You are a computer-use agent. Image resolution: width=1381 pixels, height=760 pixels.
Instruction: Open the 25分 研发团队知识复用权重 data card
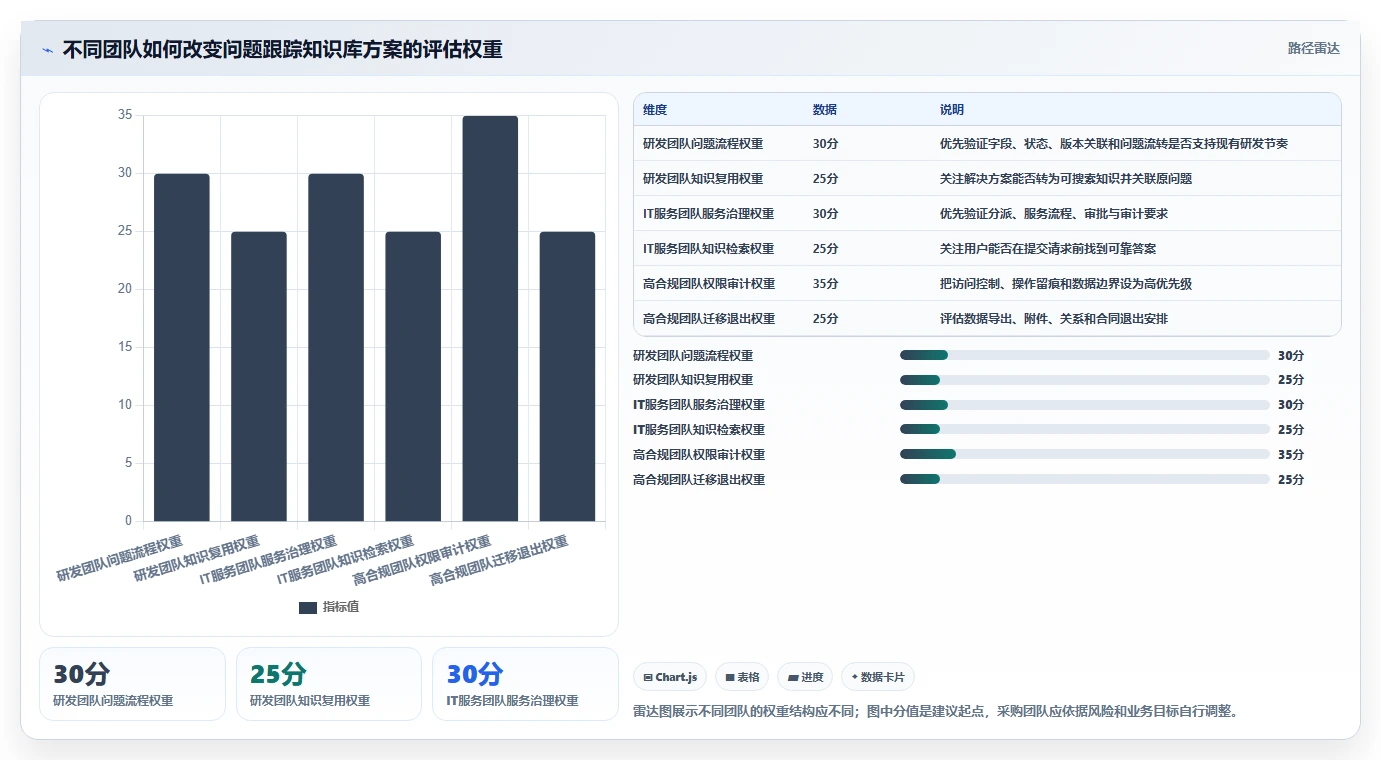[329, 684]
